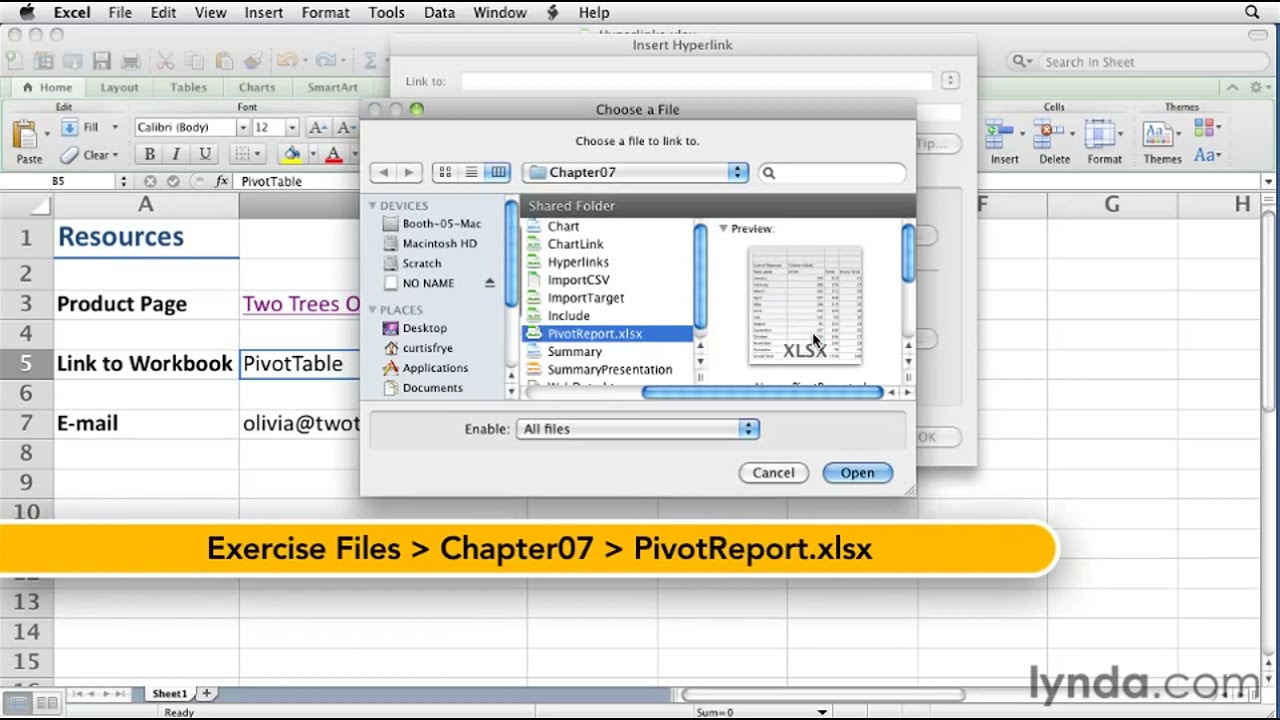Click the Print icon in Excel toolbar

click(x=131, y=61)
